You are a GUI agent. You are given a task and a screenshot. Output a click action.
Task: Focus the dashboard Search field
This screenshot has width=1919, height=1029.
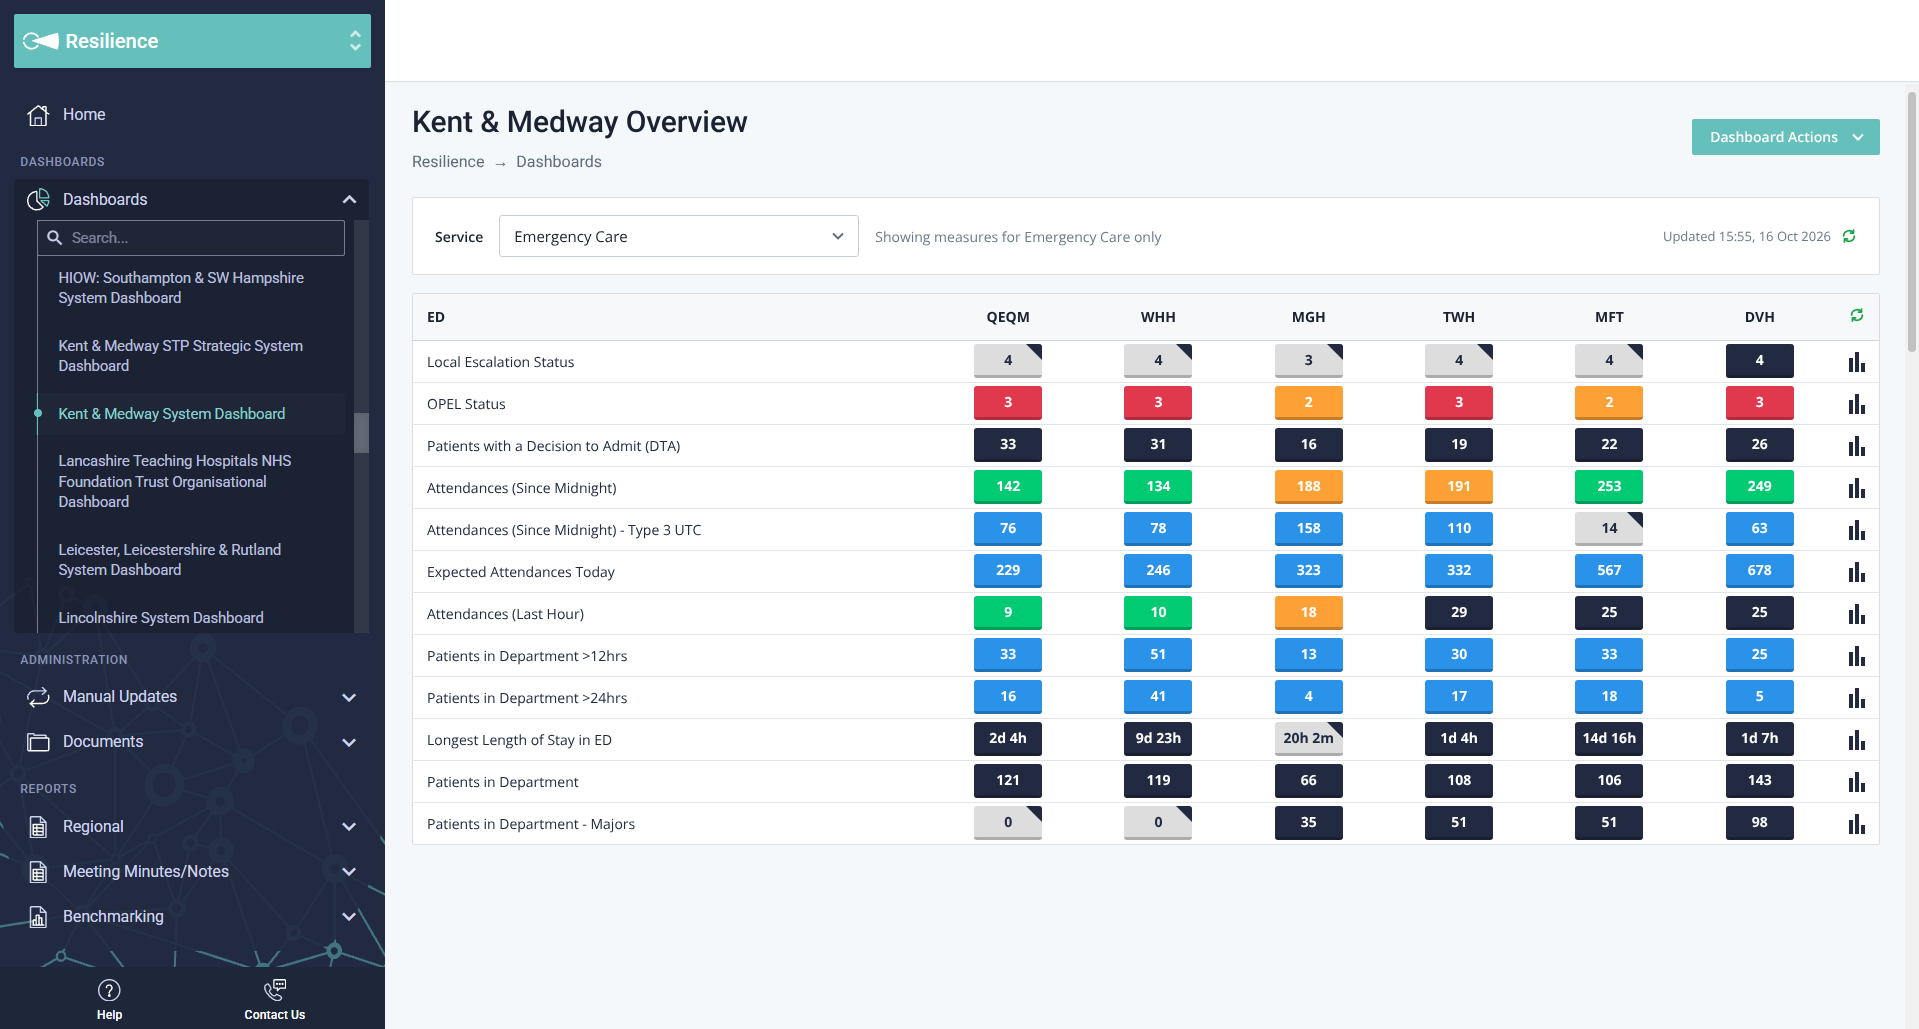191,238
